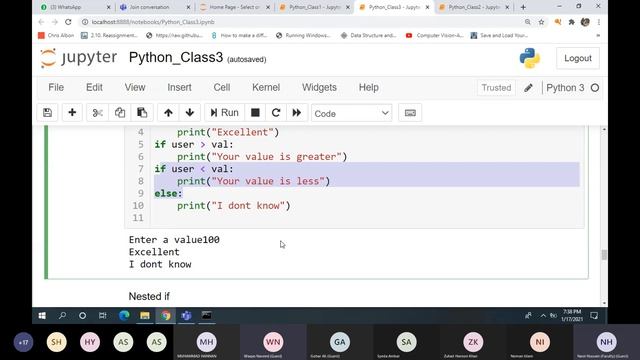The width and height of the screenshot is (640, 360).
Task: Open the terminal window from the taskbar
Action: coord(207,316)
